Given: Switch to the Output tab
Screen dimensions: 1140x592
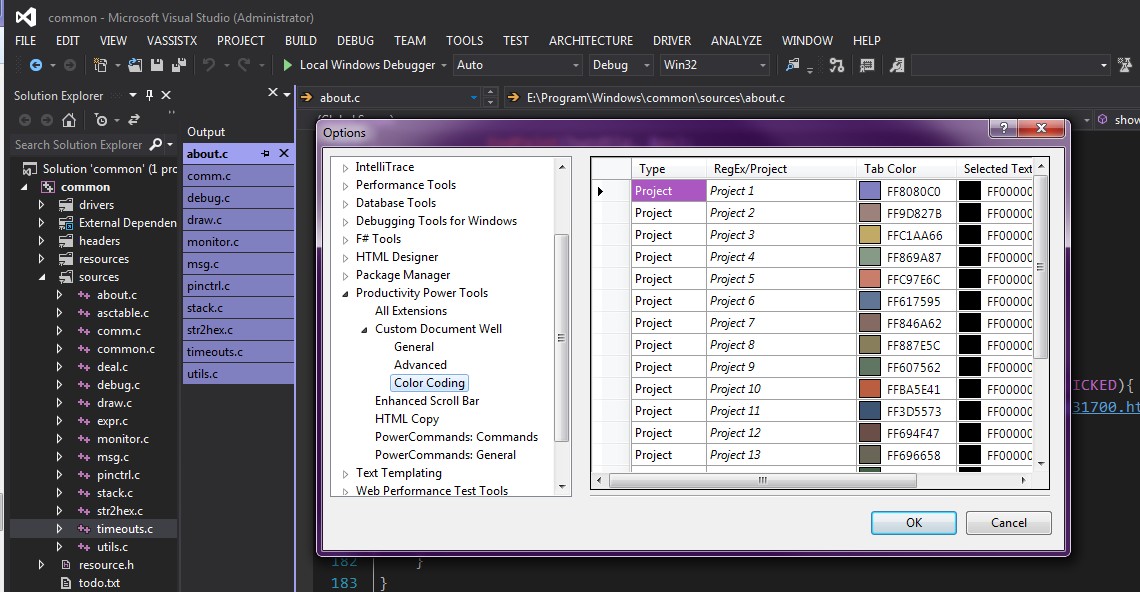Looking at the screenshot, I should coord(206,132).
